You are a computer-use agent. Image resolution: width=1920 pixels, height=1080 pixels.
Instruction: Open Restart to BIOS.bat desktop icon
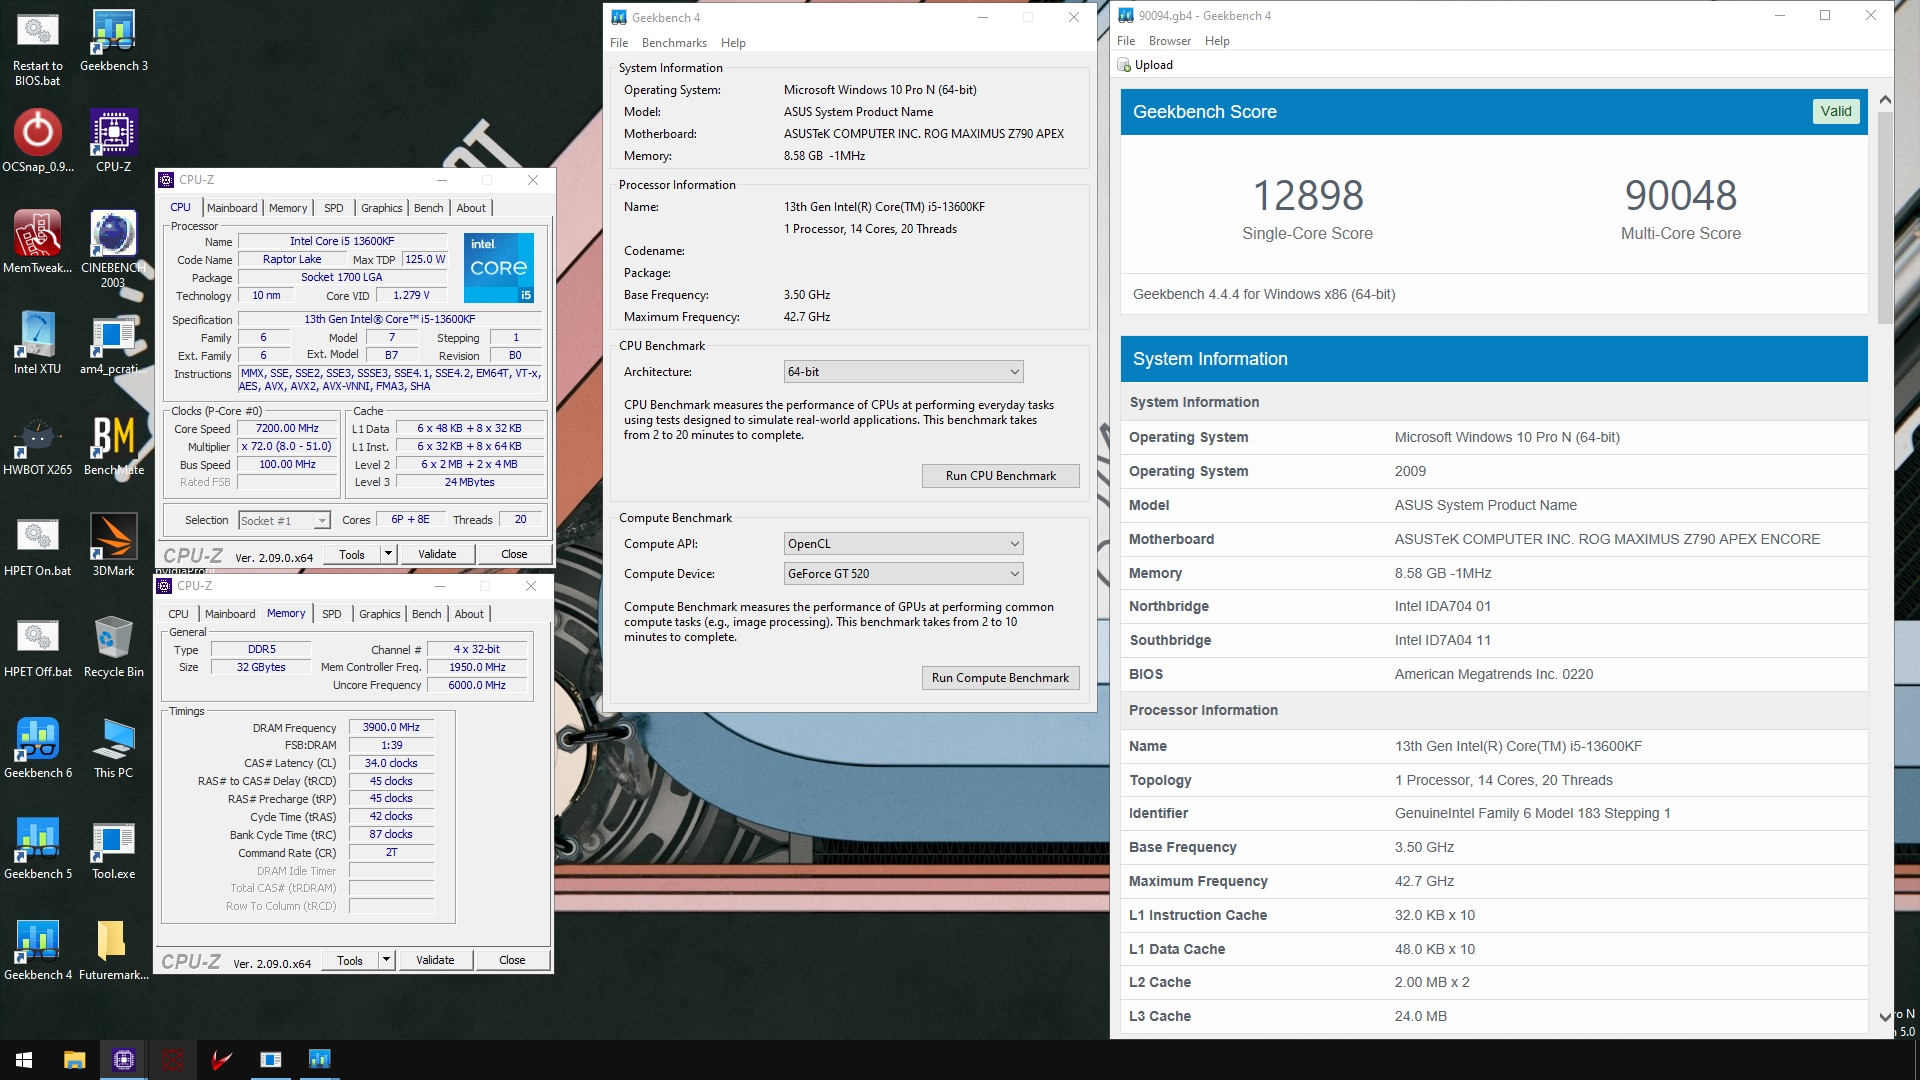(37, 48)
